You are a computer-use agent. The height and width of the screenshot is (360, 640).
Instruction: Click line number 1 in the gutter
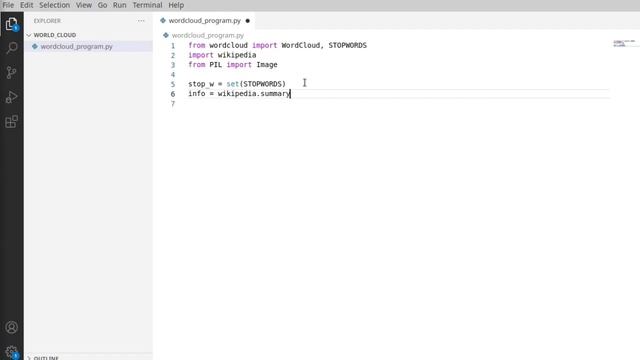pos(173,46)
